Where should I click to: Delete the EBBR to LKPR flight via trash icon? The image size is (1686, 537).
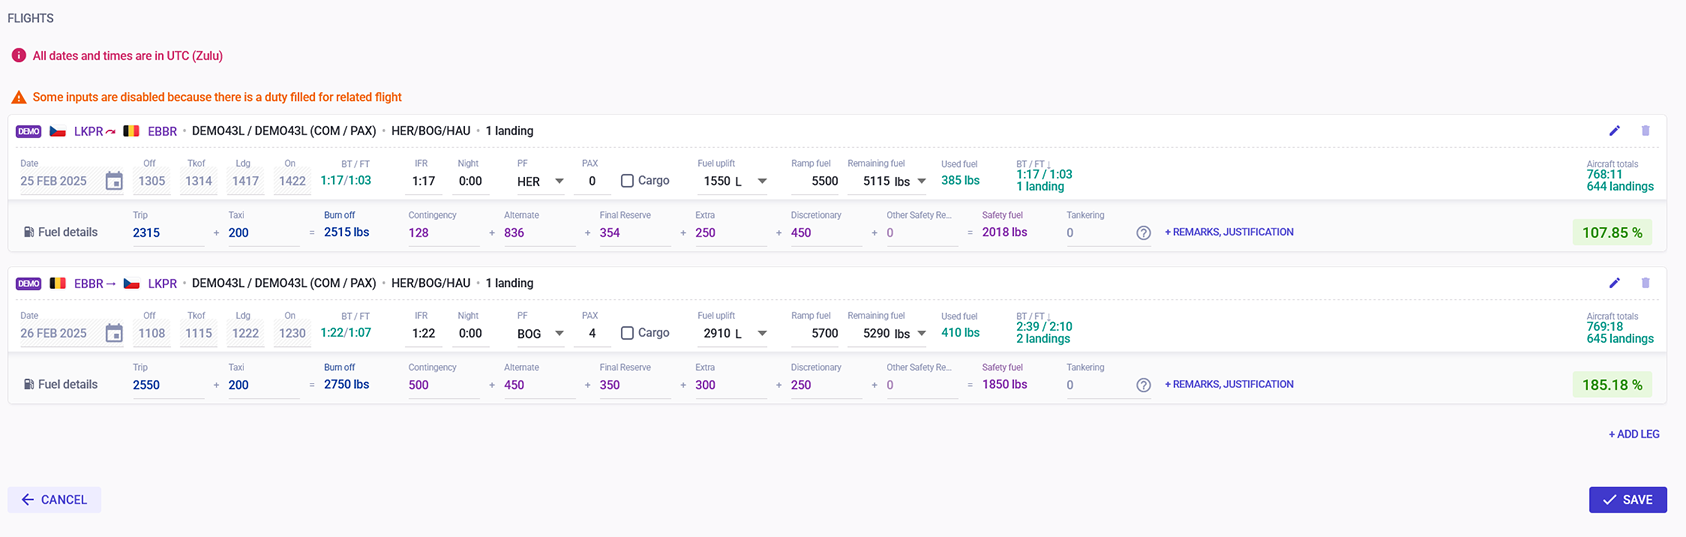click(x=1645, y=283)
